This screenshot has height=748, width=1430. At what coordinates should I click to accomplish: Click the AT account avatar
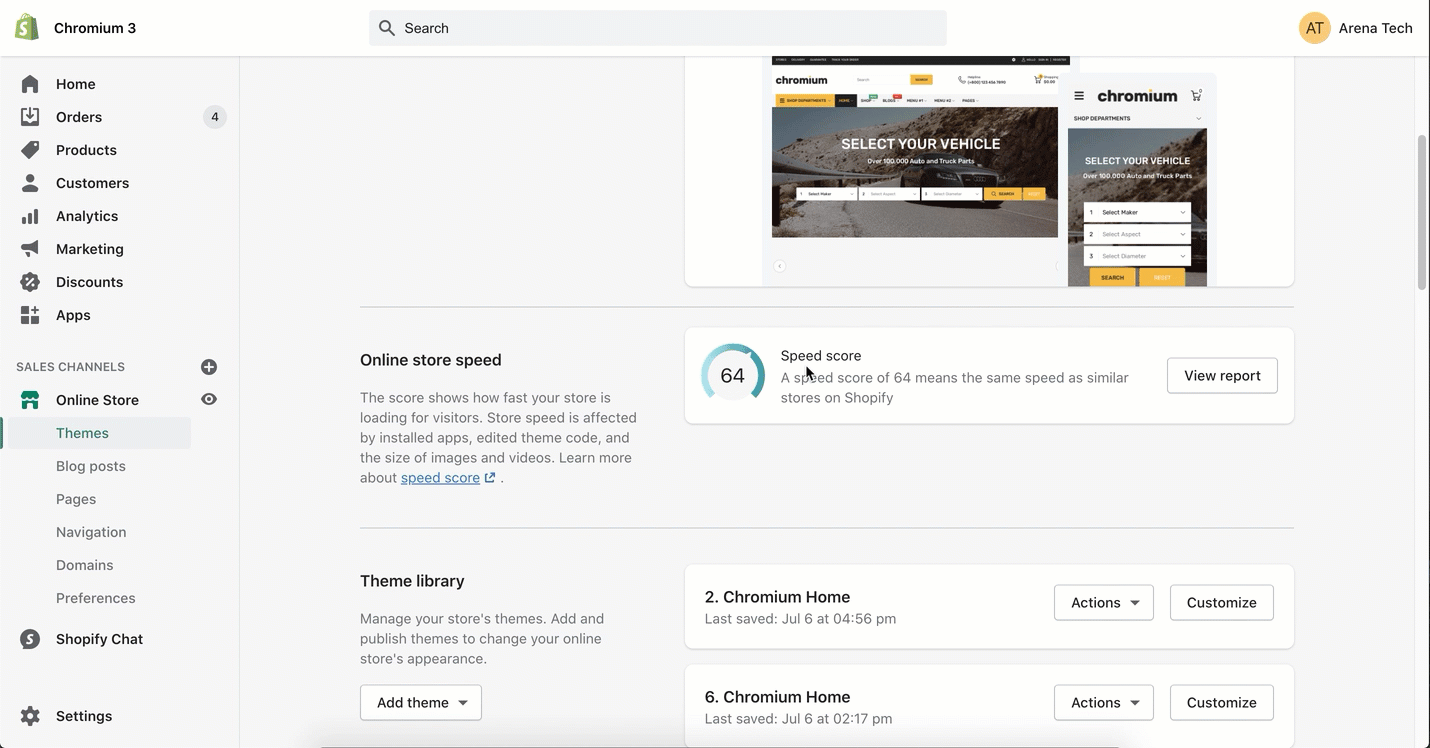click(x=1315, y=28)
